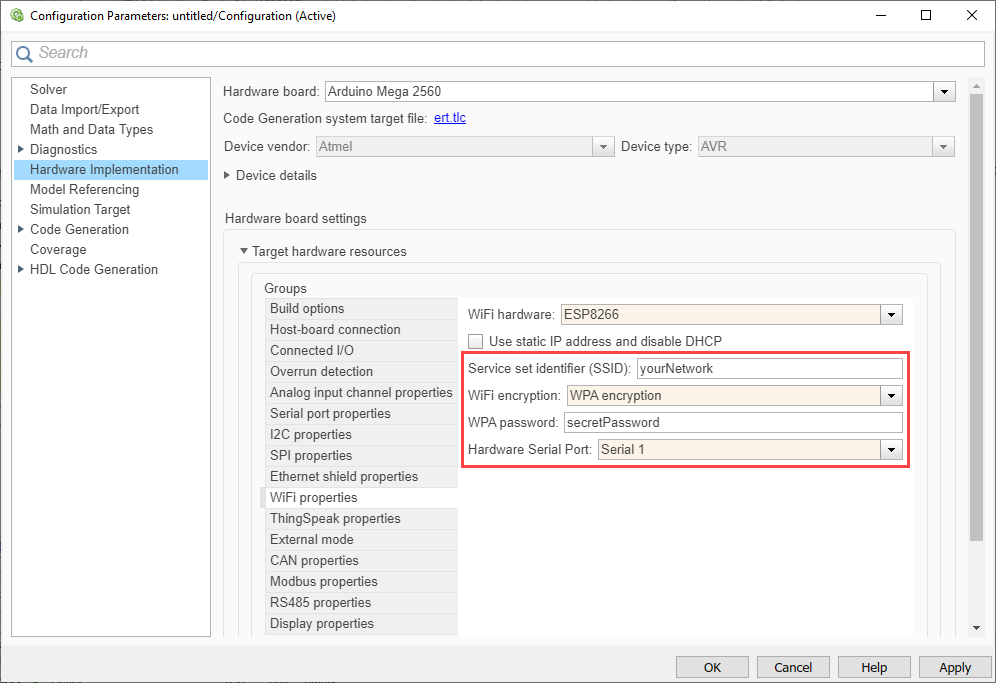
Task: Click the OK button
Action: point(712,667)
